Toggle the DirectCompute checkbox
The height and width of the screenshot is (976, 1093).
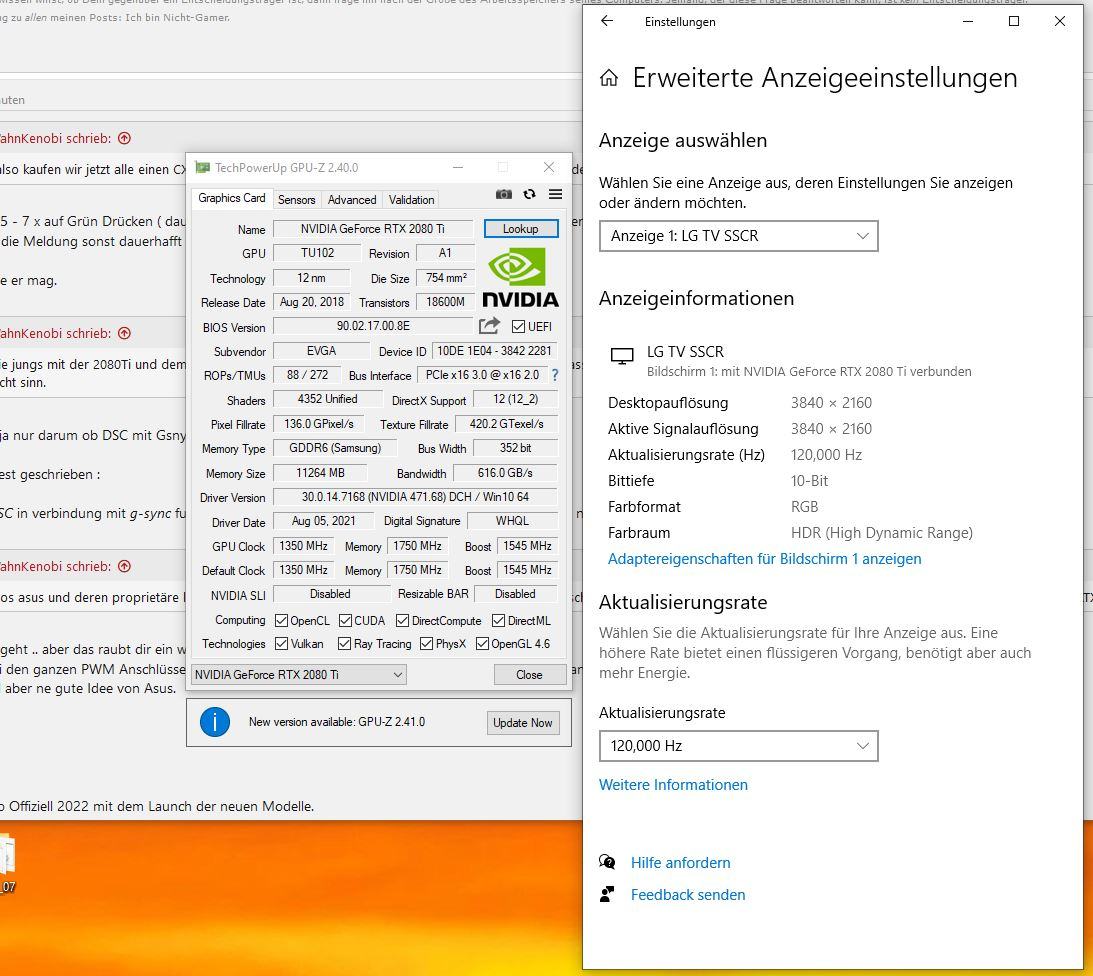(402, 620)
